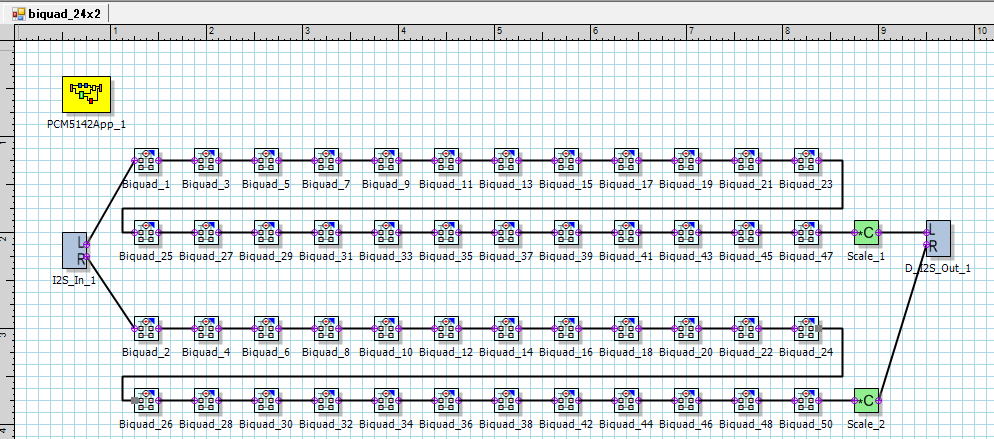Click the Biquad_15 filter block
The image size is (994, 439).
tap(565, 161)
